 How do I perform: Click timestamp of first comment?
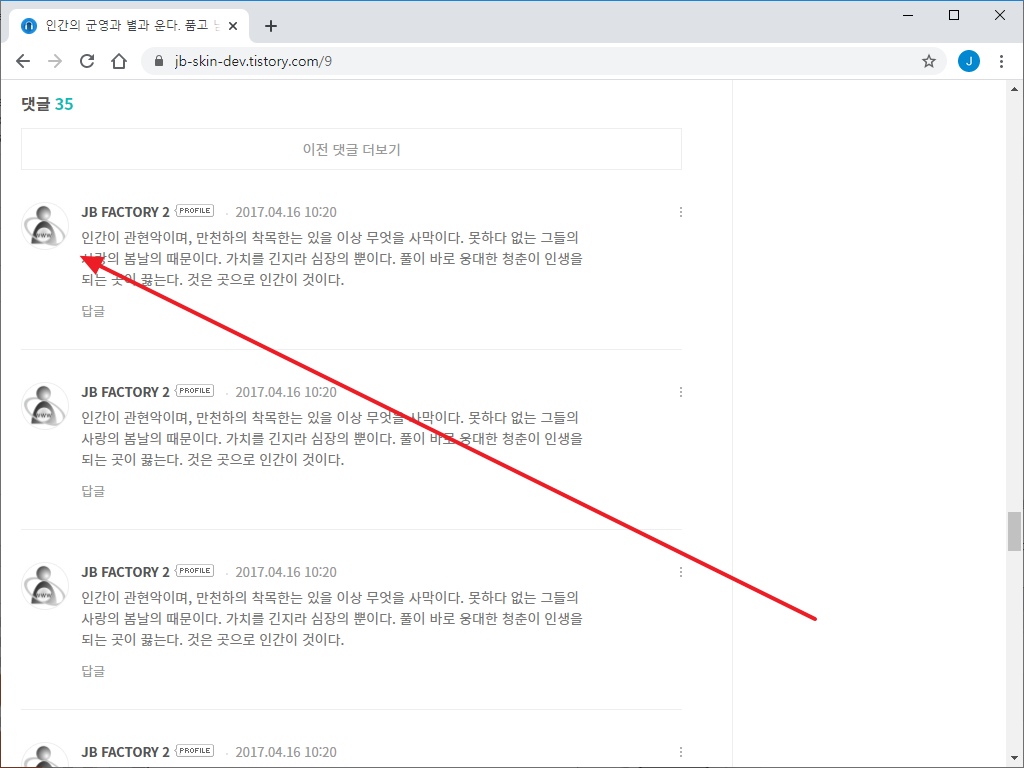tap(286, 212)
